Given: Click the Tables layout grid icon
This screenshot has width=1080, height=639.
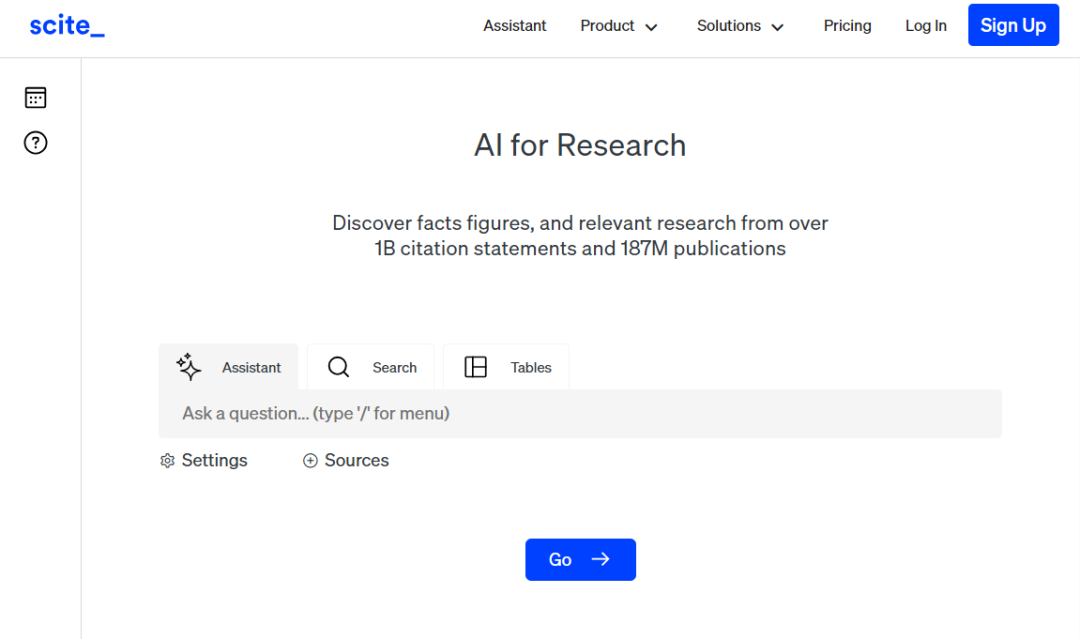Looking at the screenshot, I should [x=476, y=367].
